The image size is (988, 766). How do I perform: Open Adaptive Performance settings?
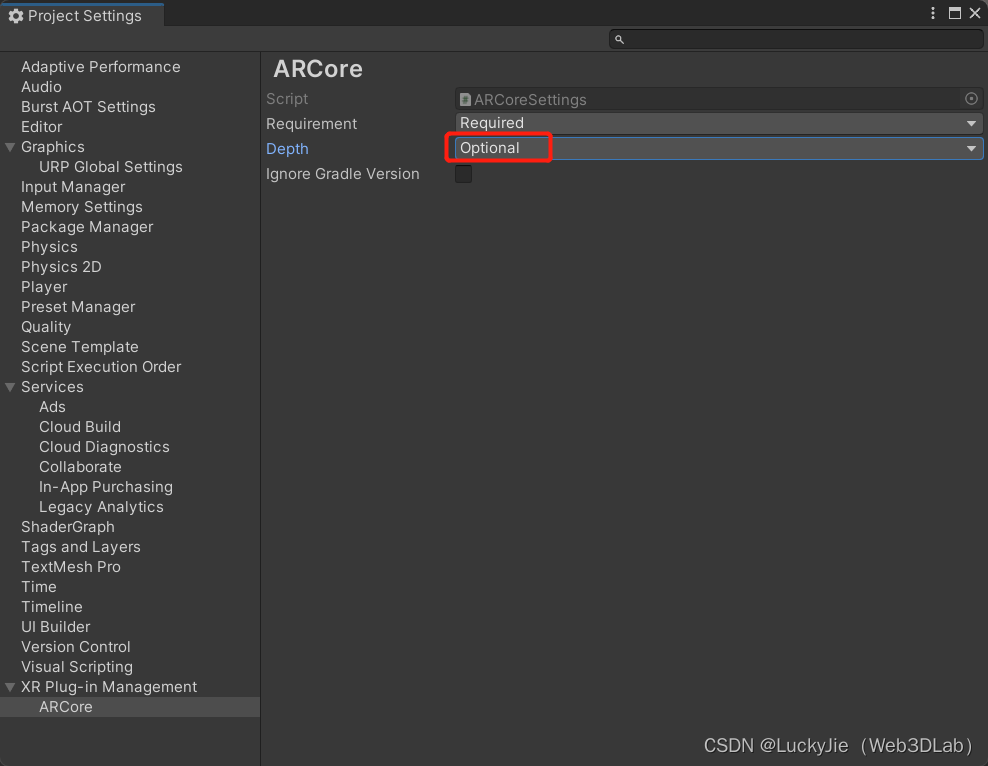tap(101, 67)
